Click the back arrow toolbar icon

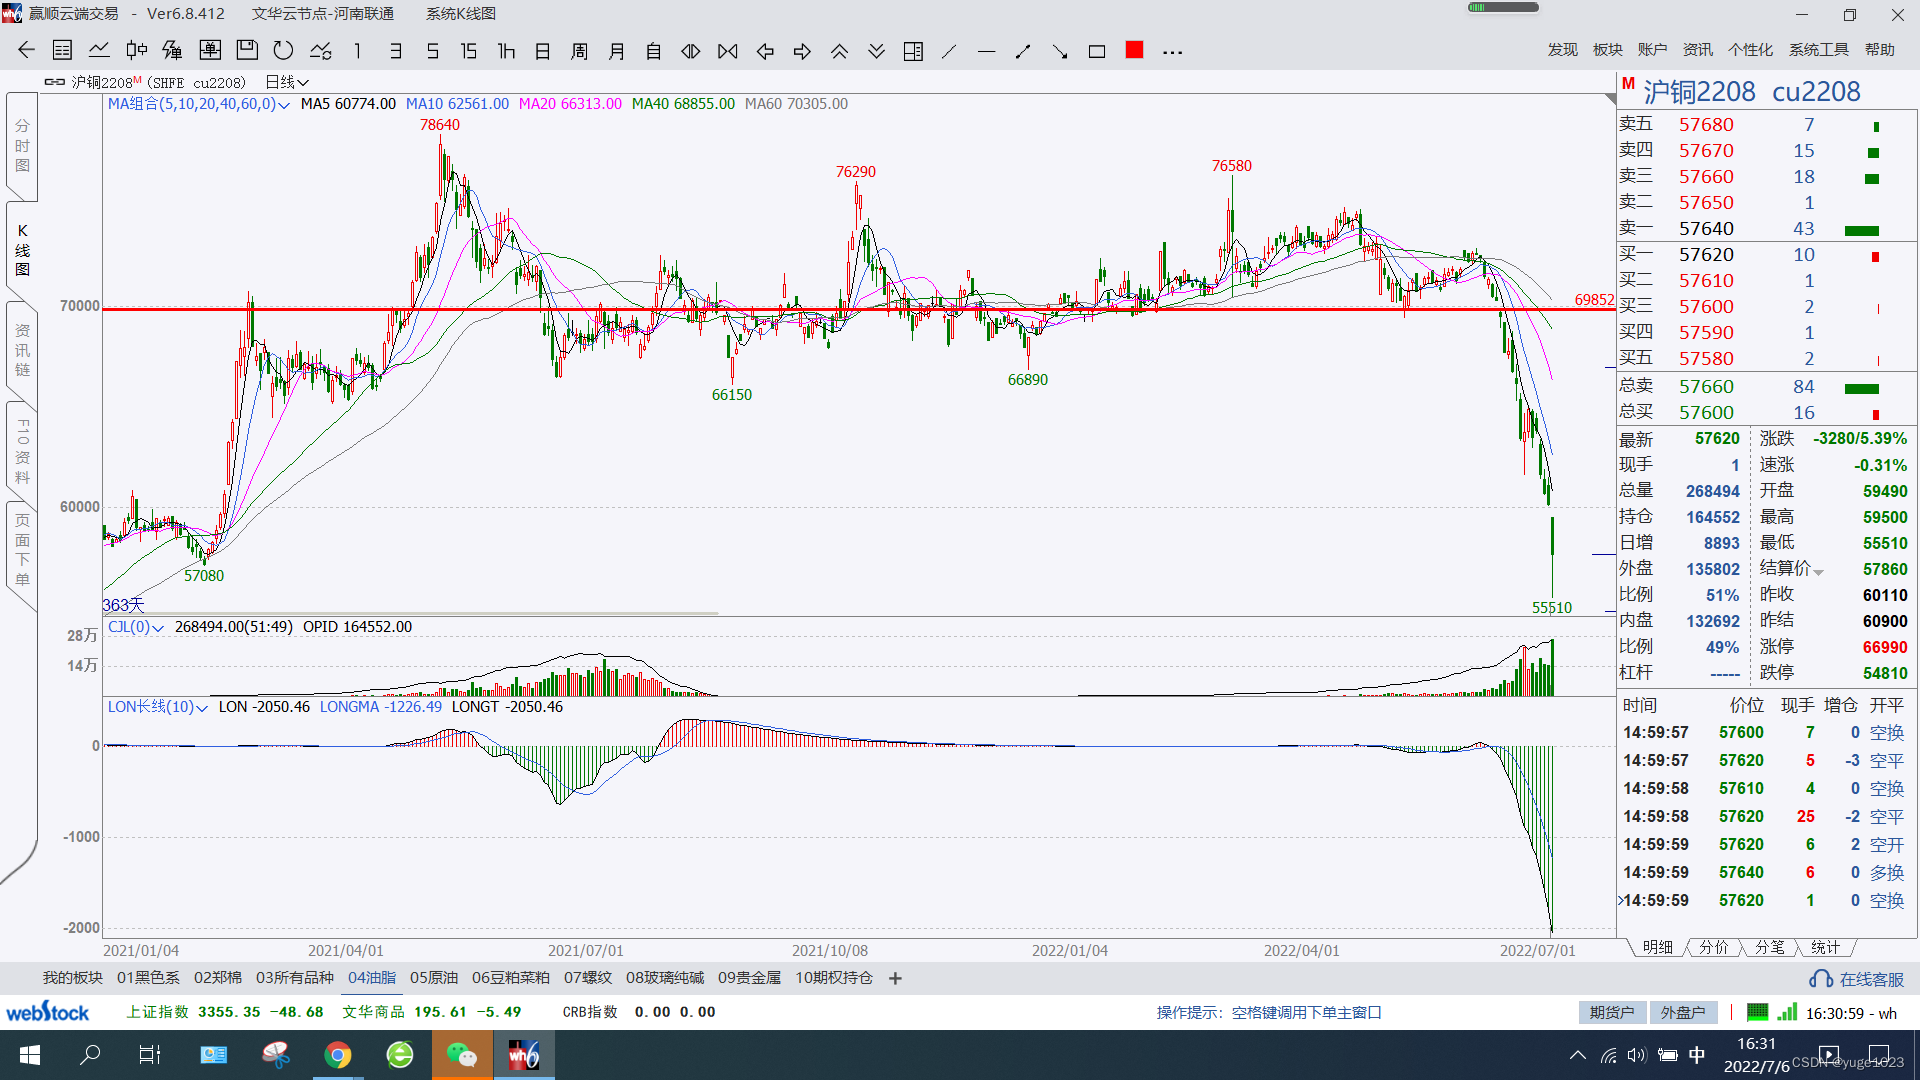[x=26, y=51]
